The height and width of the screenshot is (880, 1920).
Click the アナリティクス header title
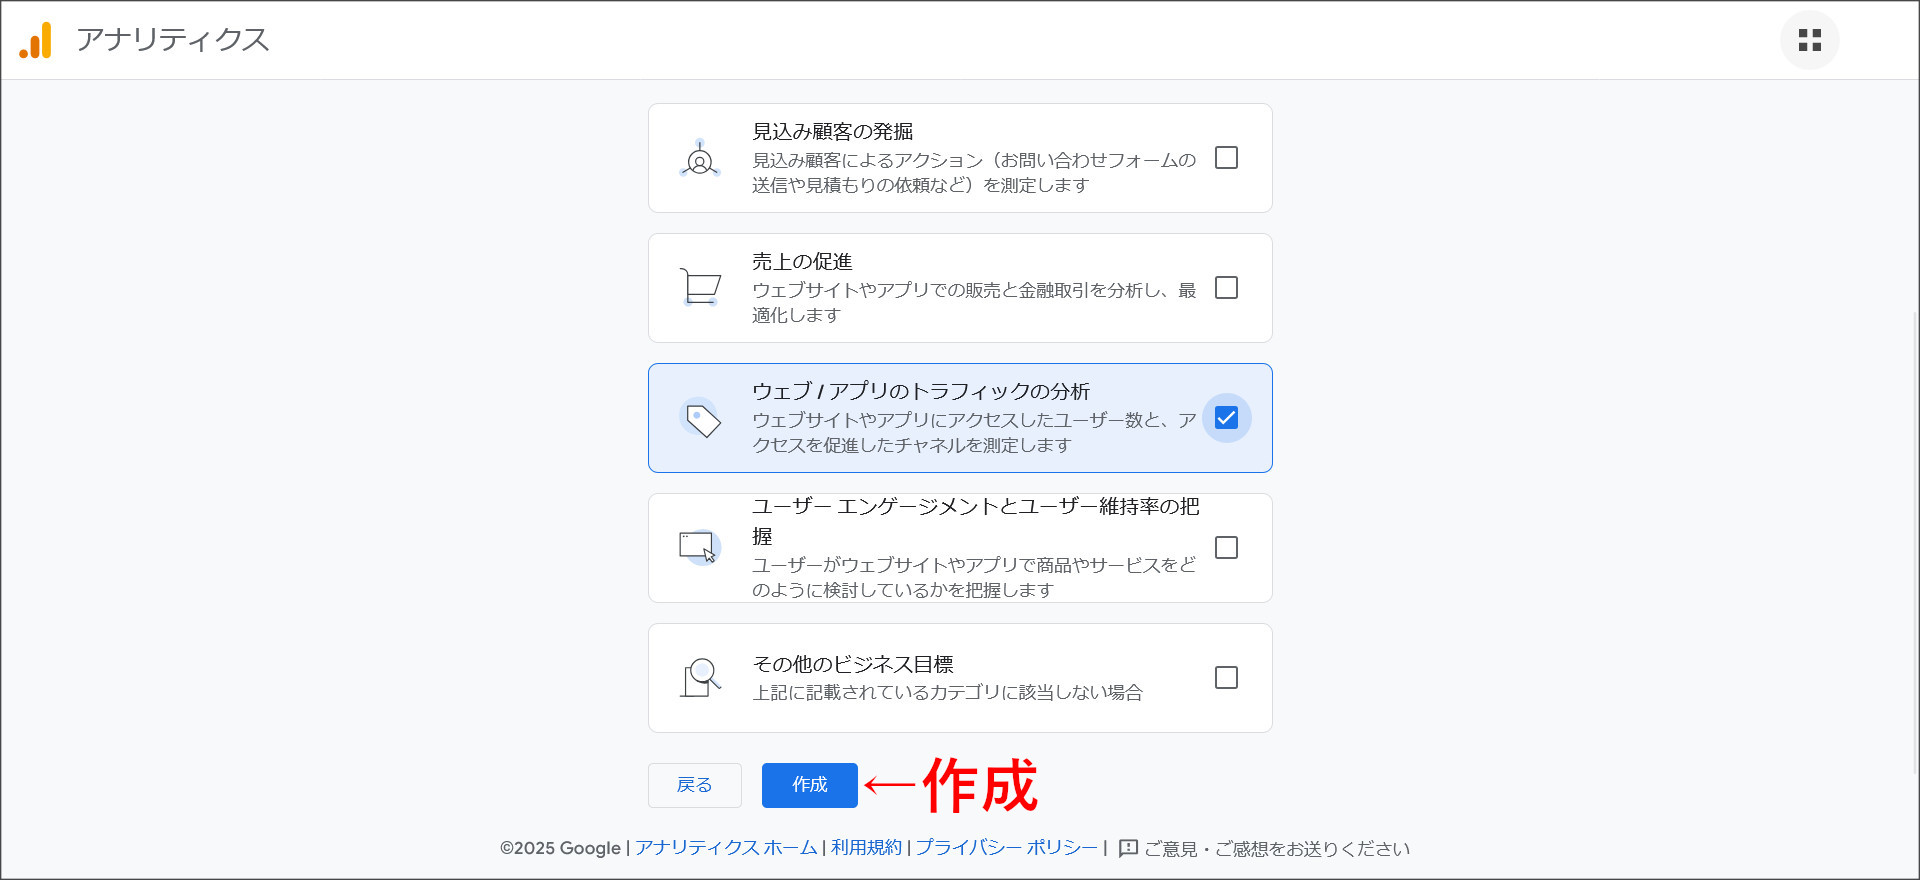click(x=173, y=40)
